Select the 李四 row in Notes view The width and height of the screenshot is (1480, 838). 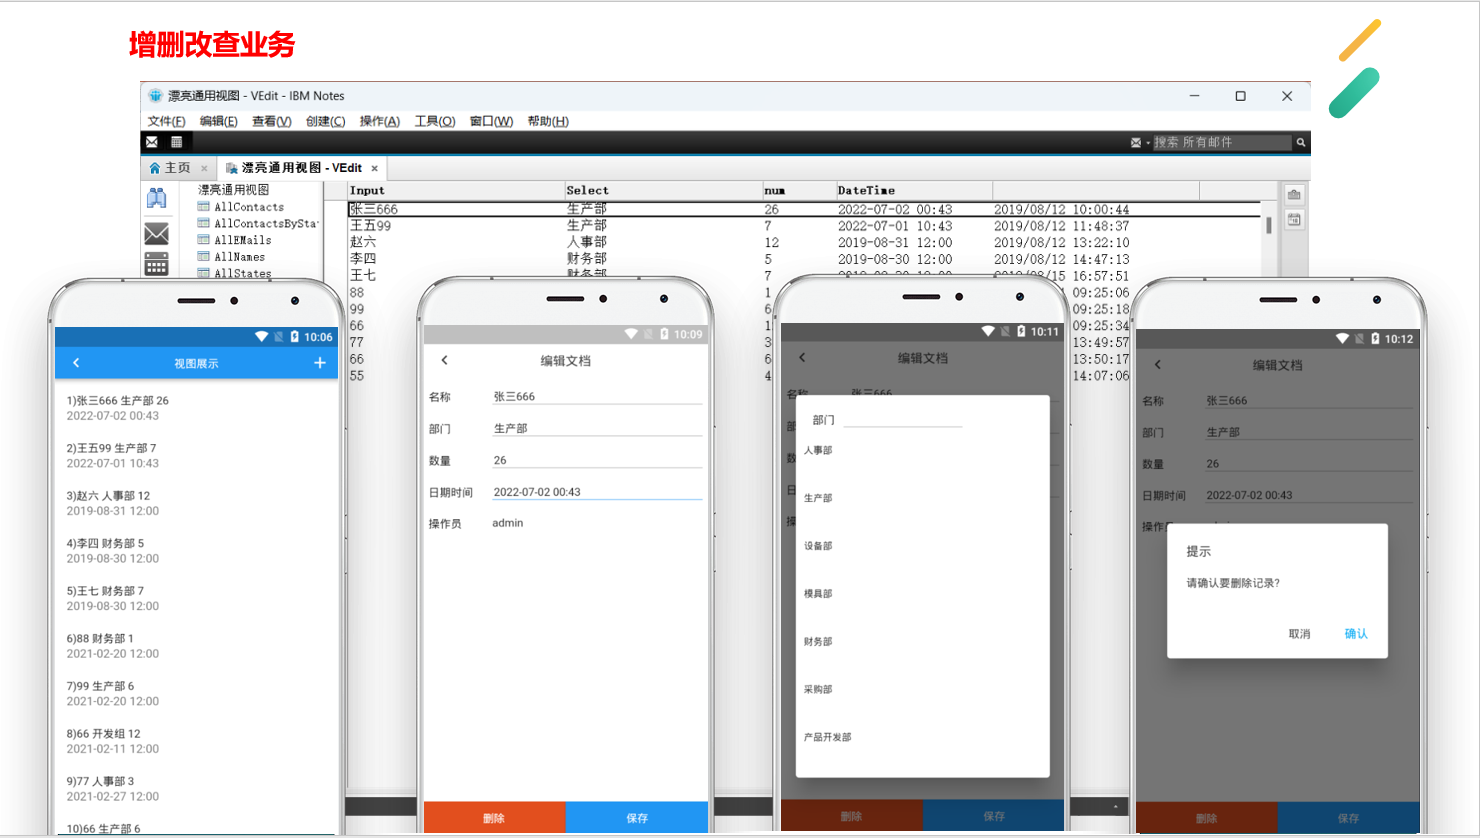click(x=804, y=259)
